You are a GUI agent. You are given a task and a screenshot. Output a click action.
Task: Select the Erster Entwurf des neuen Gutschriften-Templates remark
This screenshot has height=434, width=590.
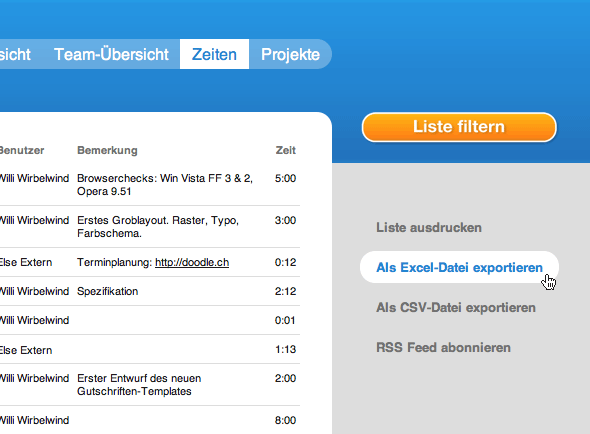(139, 385)
